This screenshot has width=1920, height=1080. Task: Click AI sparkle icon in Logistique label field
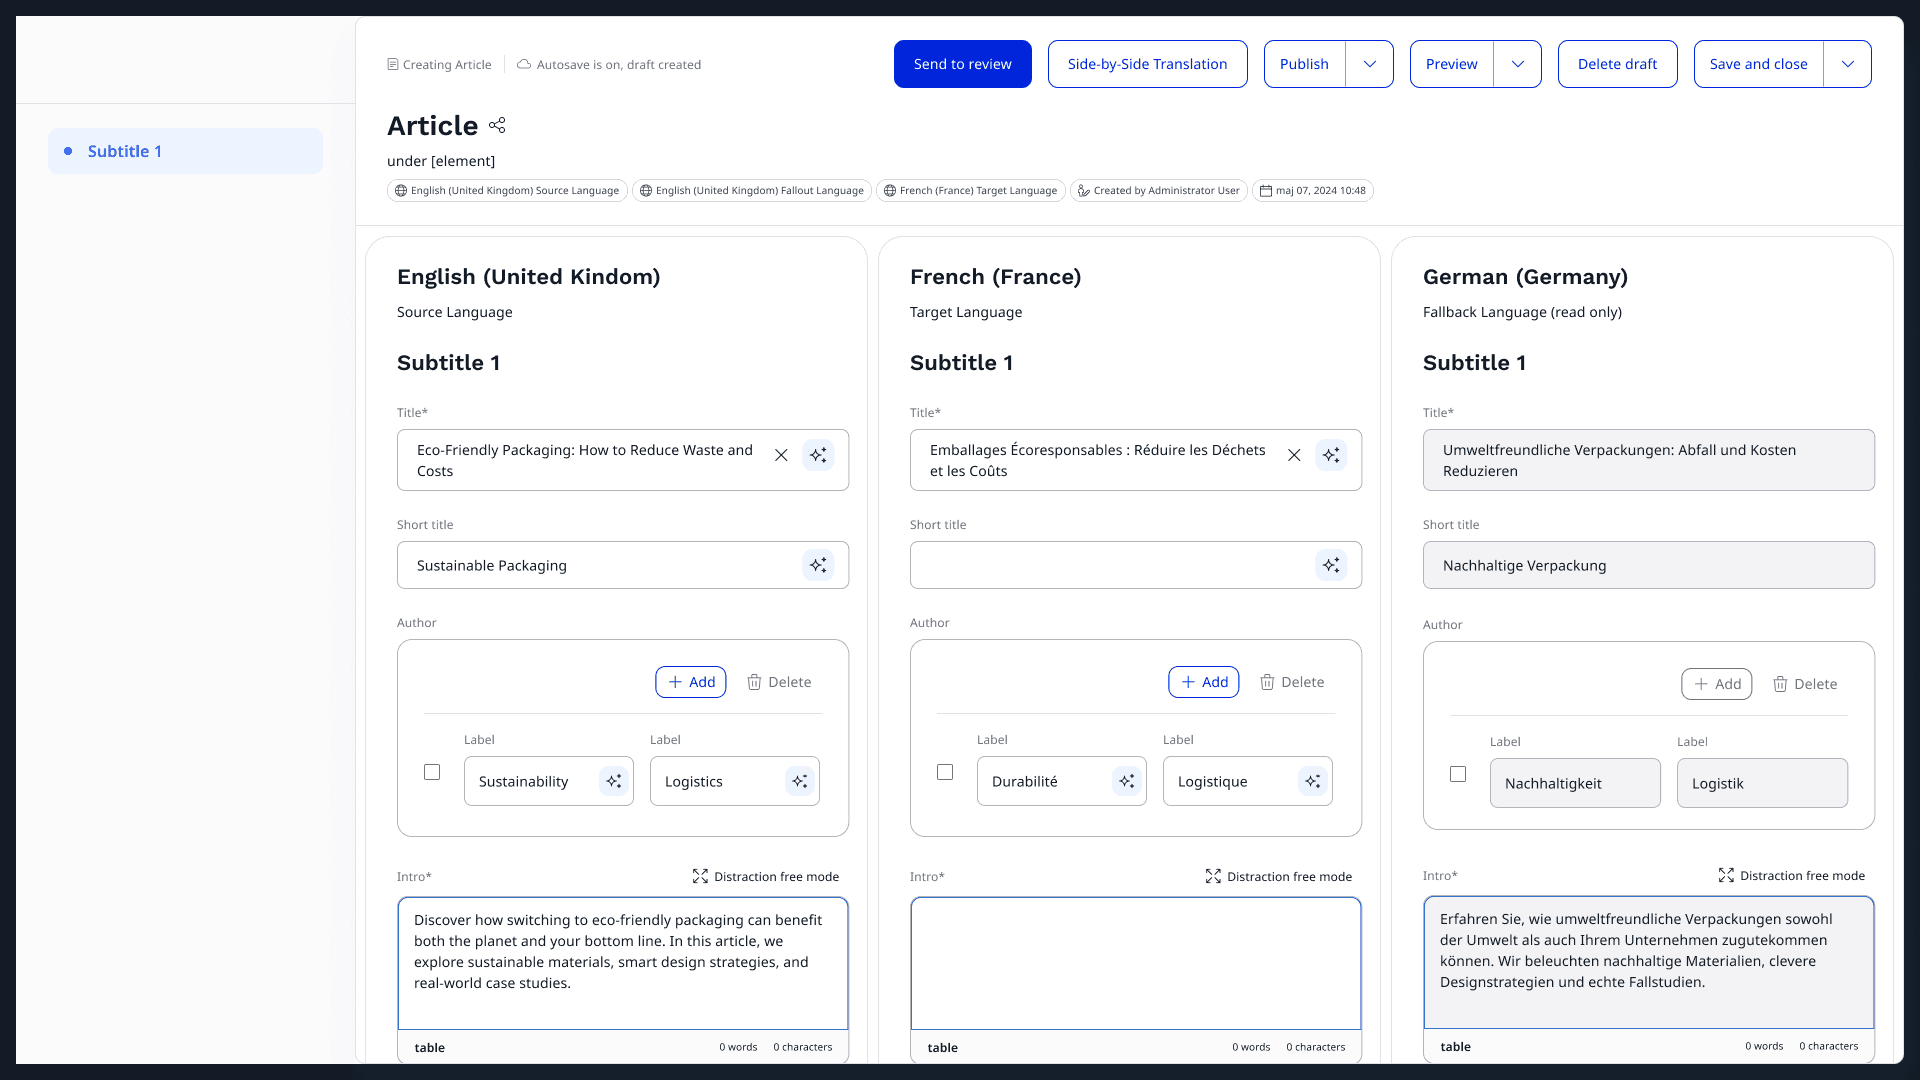[x=1313, y=781]
